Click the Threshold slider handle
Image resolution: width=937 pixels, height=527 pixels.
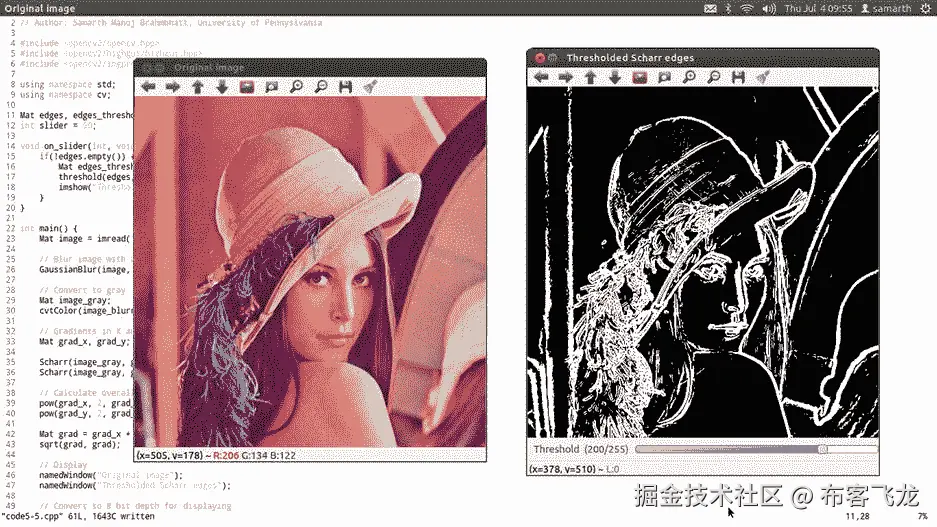(x=823, y=449)
